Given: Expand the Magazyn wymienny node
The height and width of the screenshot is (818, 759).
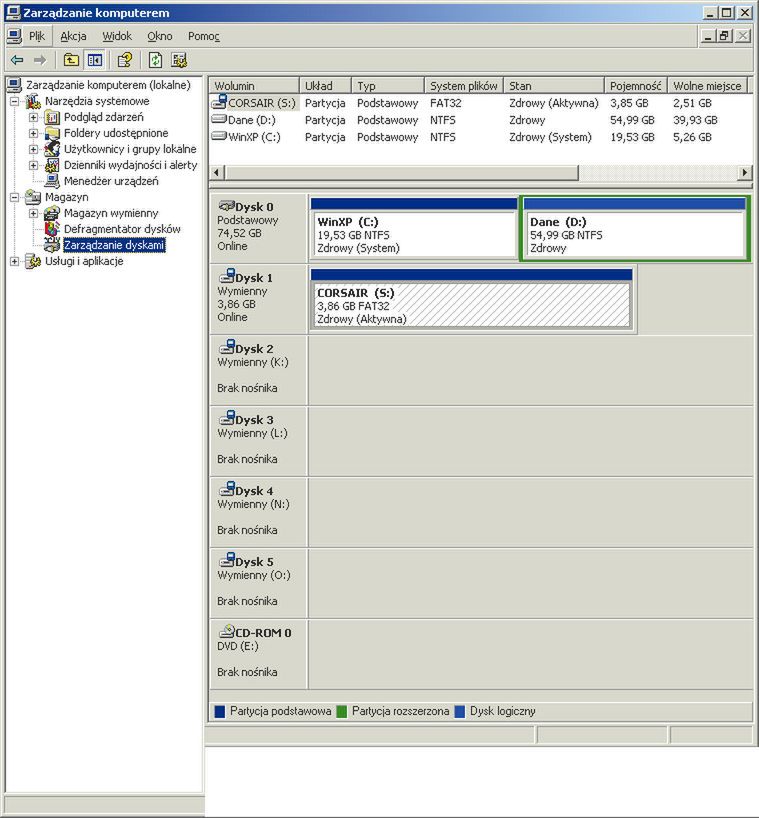Looking at the screenshot, I should (x=33, y=213).
